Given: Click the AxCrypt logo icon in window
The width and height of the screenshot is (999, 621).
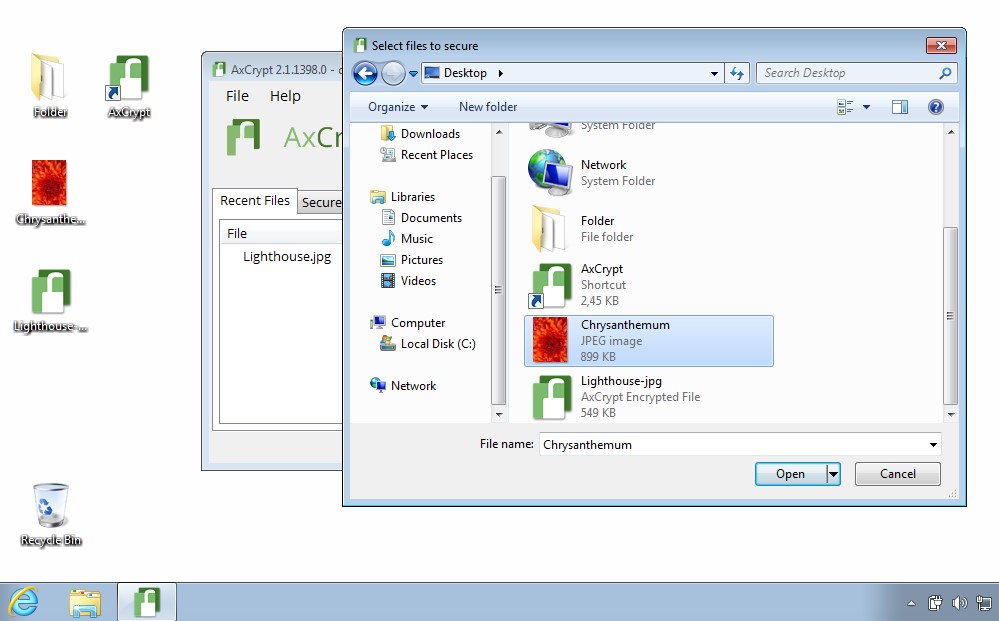Looking at the screenshot, I should [x=243, y=137].
